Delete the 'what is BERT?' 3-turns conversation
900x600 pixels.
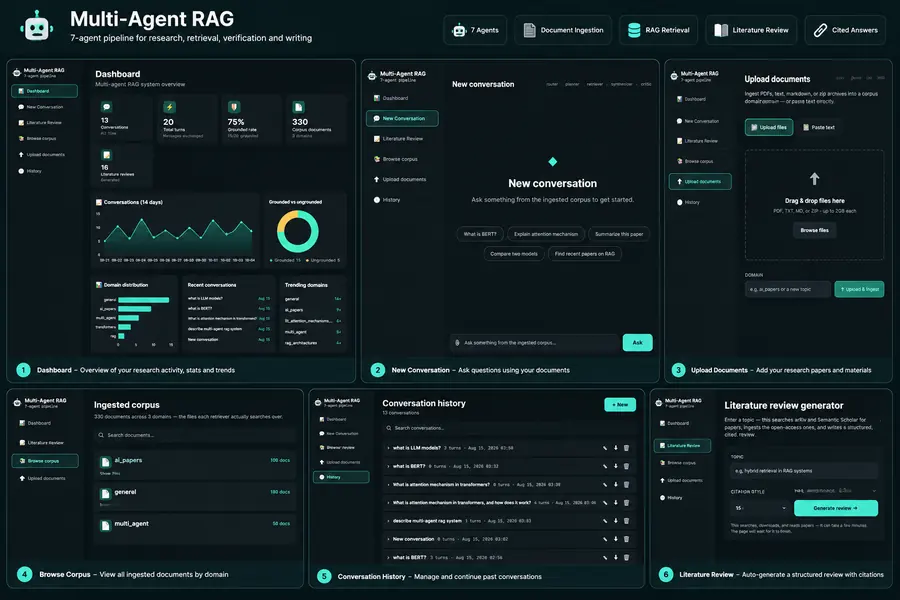click(x=626, y=557)
